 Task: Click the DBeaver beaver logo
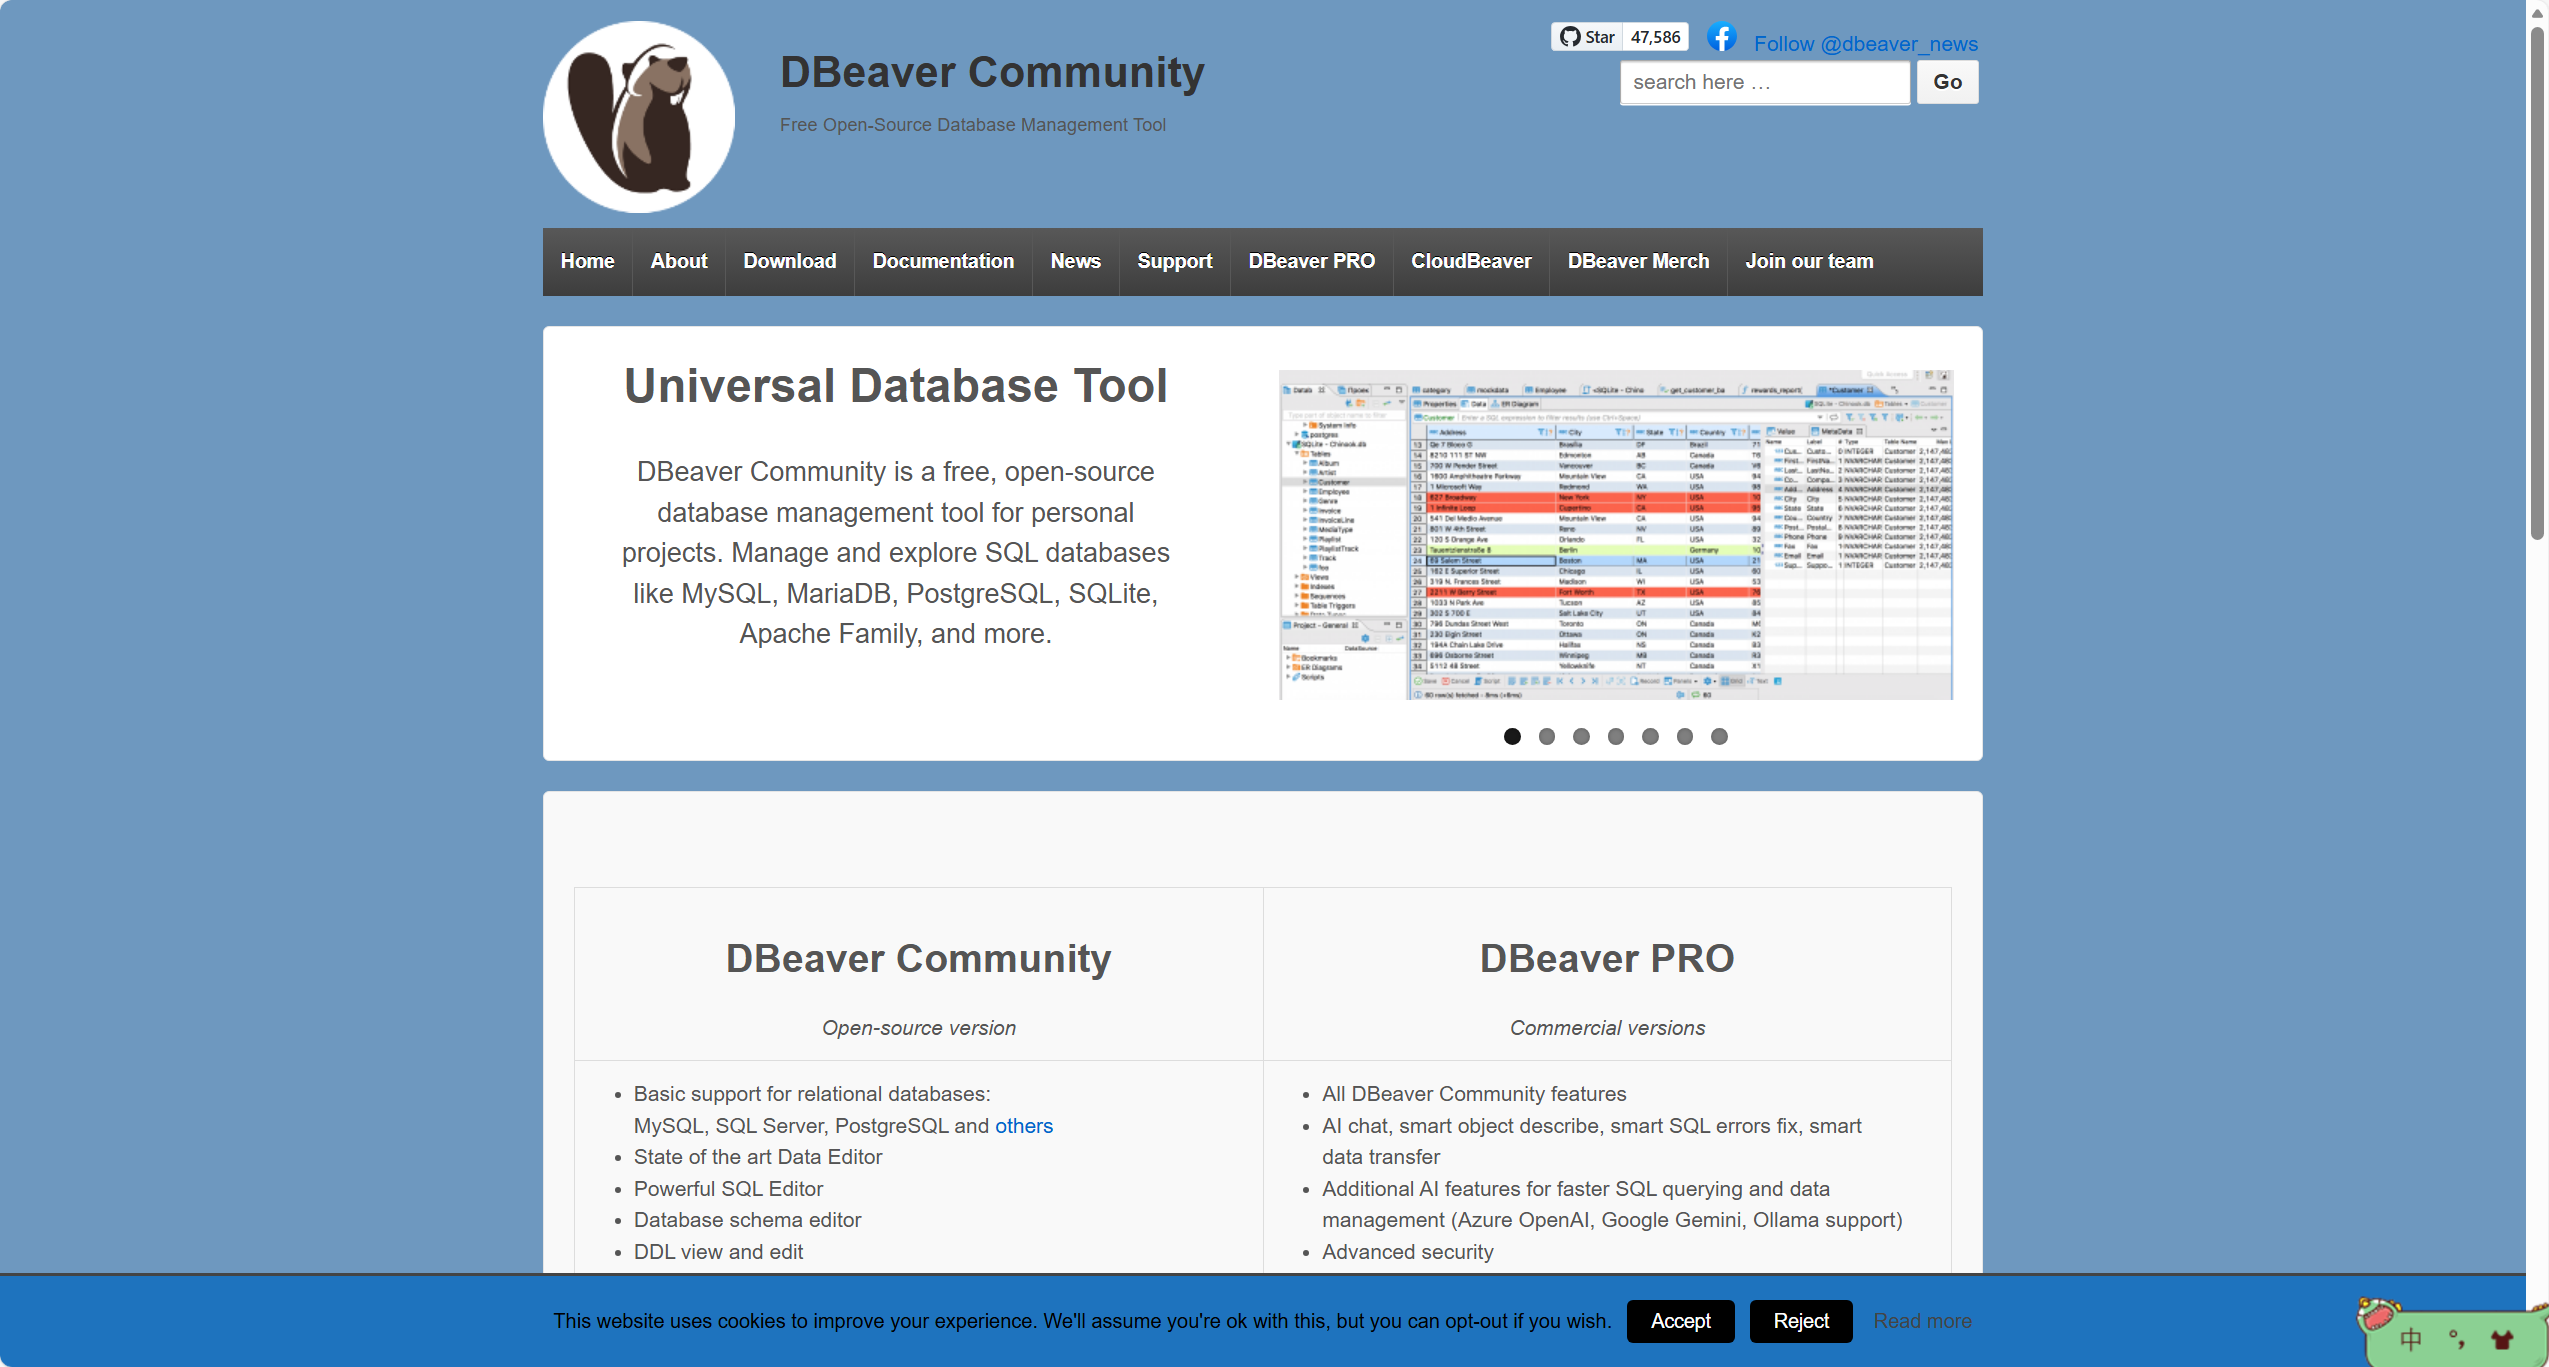click(638, 117)
